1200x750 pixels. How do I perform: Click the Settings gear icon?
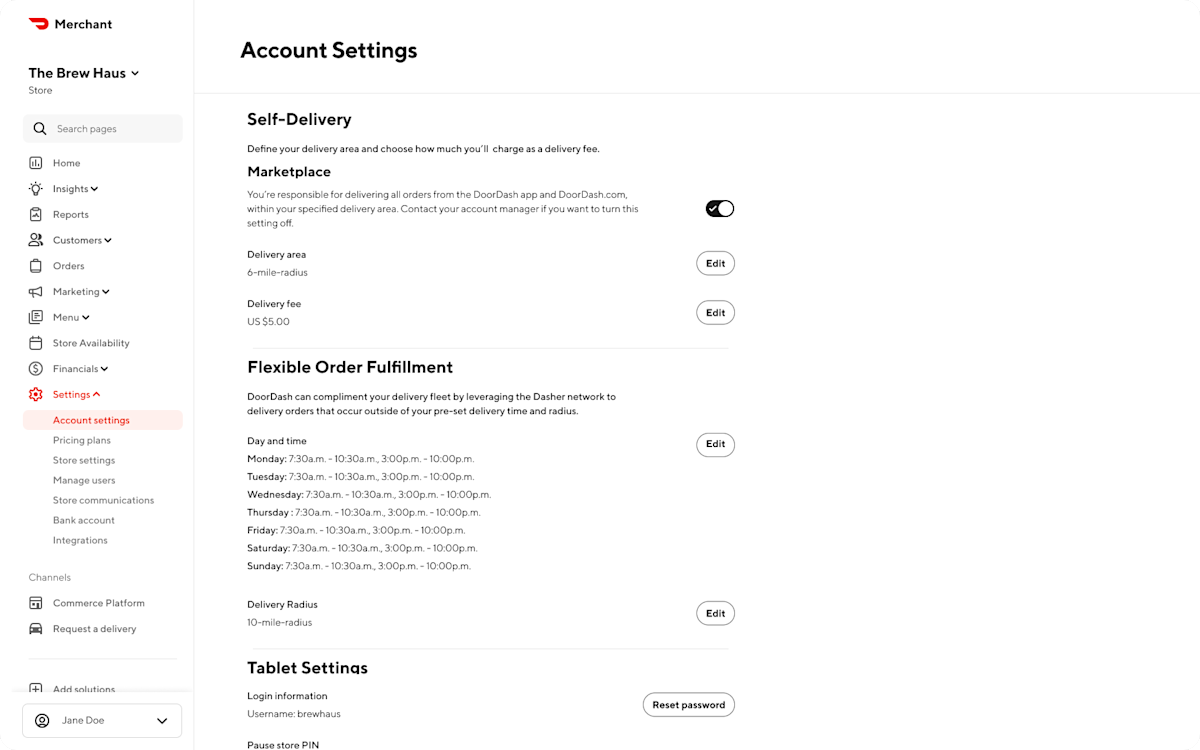click(37, 394)
